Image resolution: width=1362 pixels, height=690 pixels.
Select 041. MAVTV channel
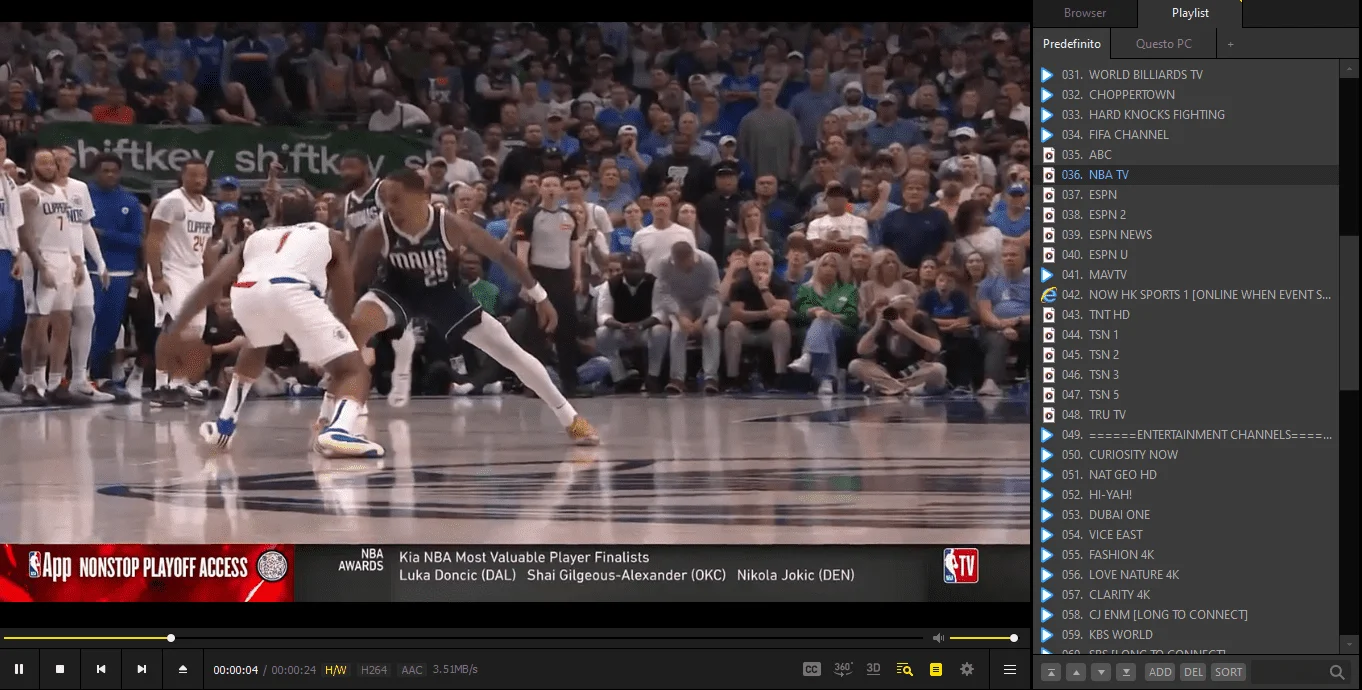1186,275
